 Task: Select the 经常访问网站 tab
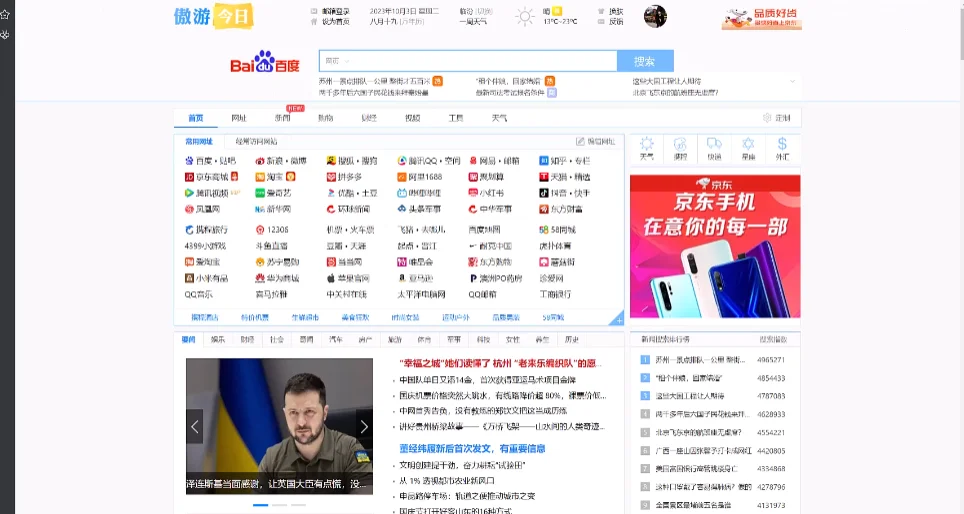tap(256, 141)
